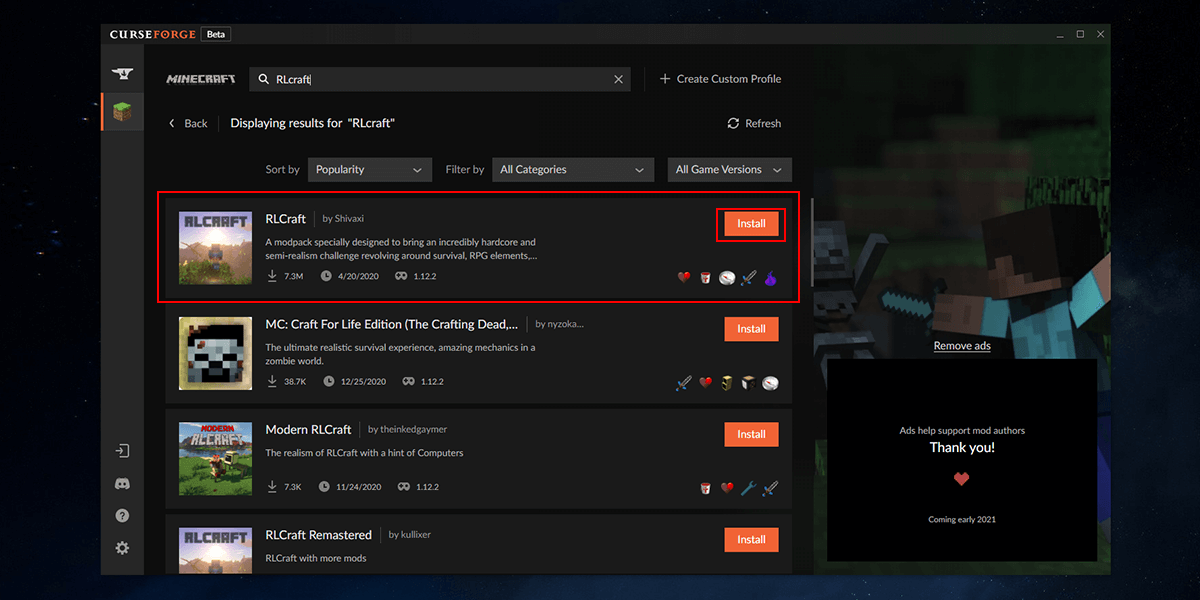Click the heart icon on Craft For Life
Screen dimensions: 1200x600
tap(705, 383)
